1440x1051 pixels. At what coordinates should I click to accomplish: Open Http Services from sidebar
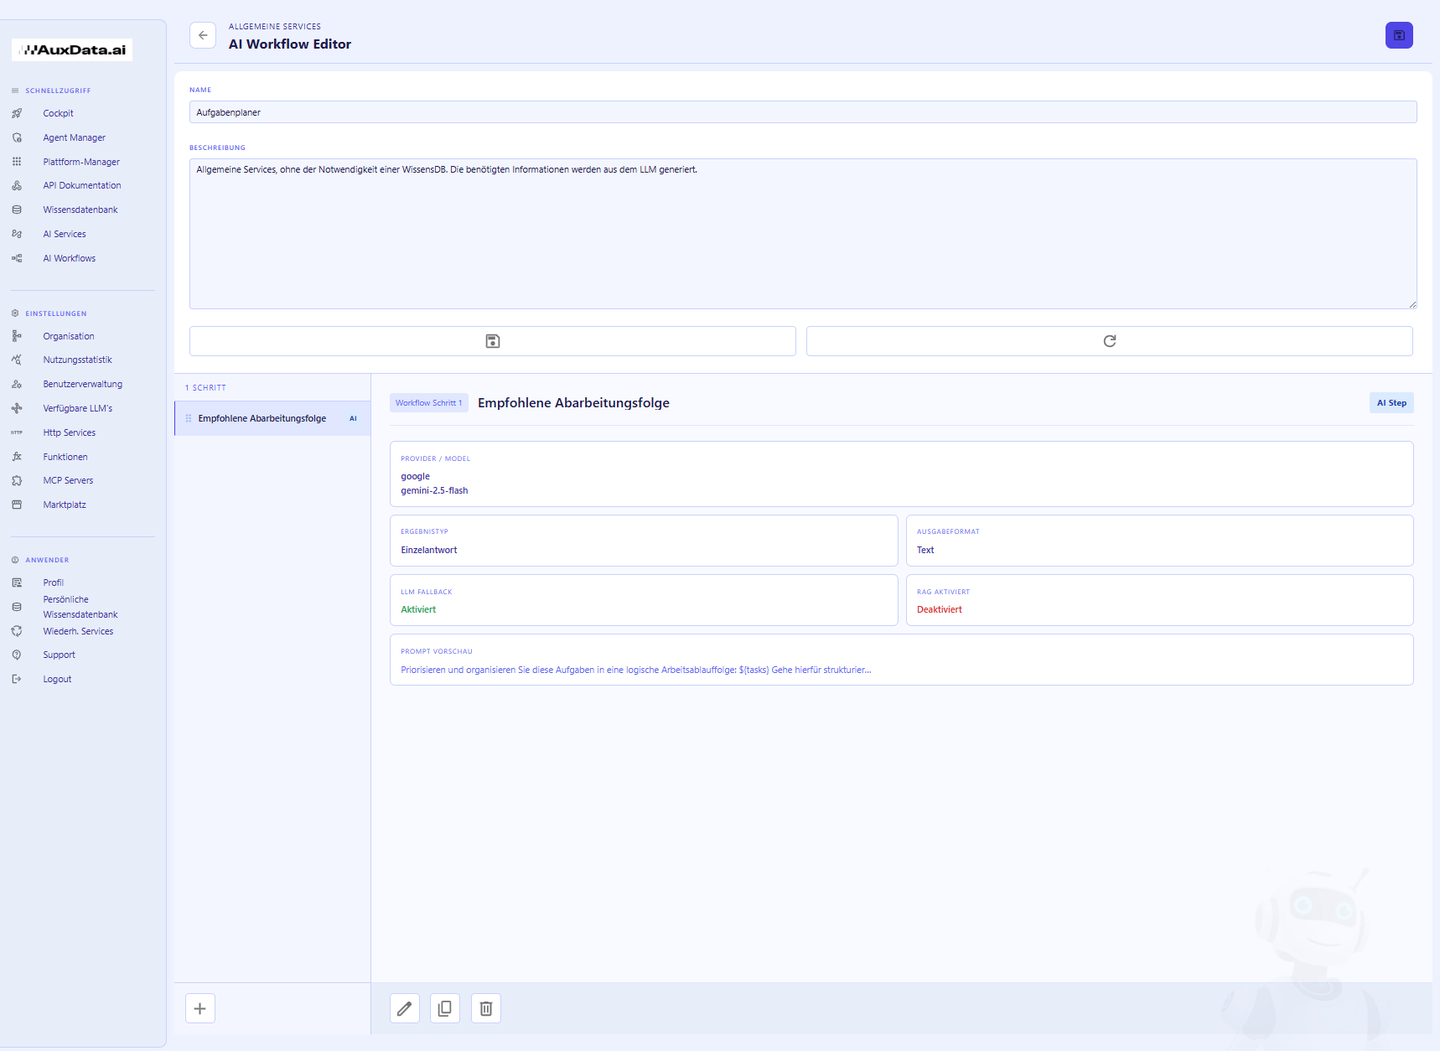pyautogui.click(x=69, y=432)
